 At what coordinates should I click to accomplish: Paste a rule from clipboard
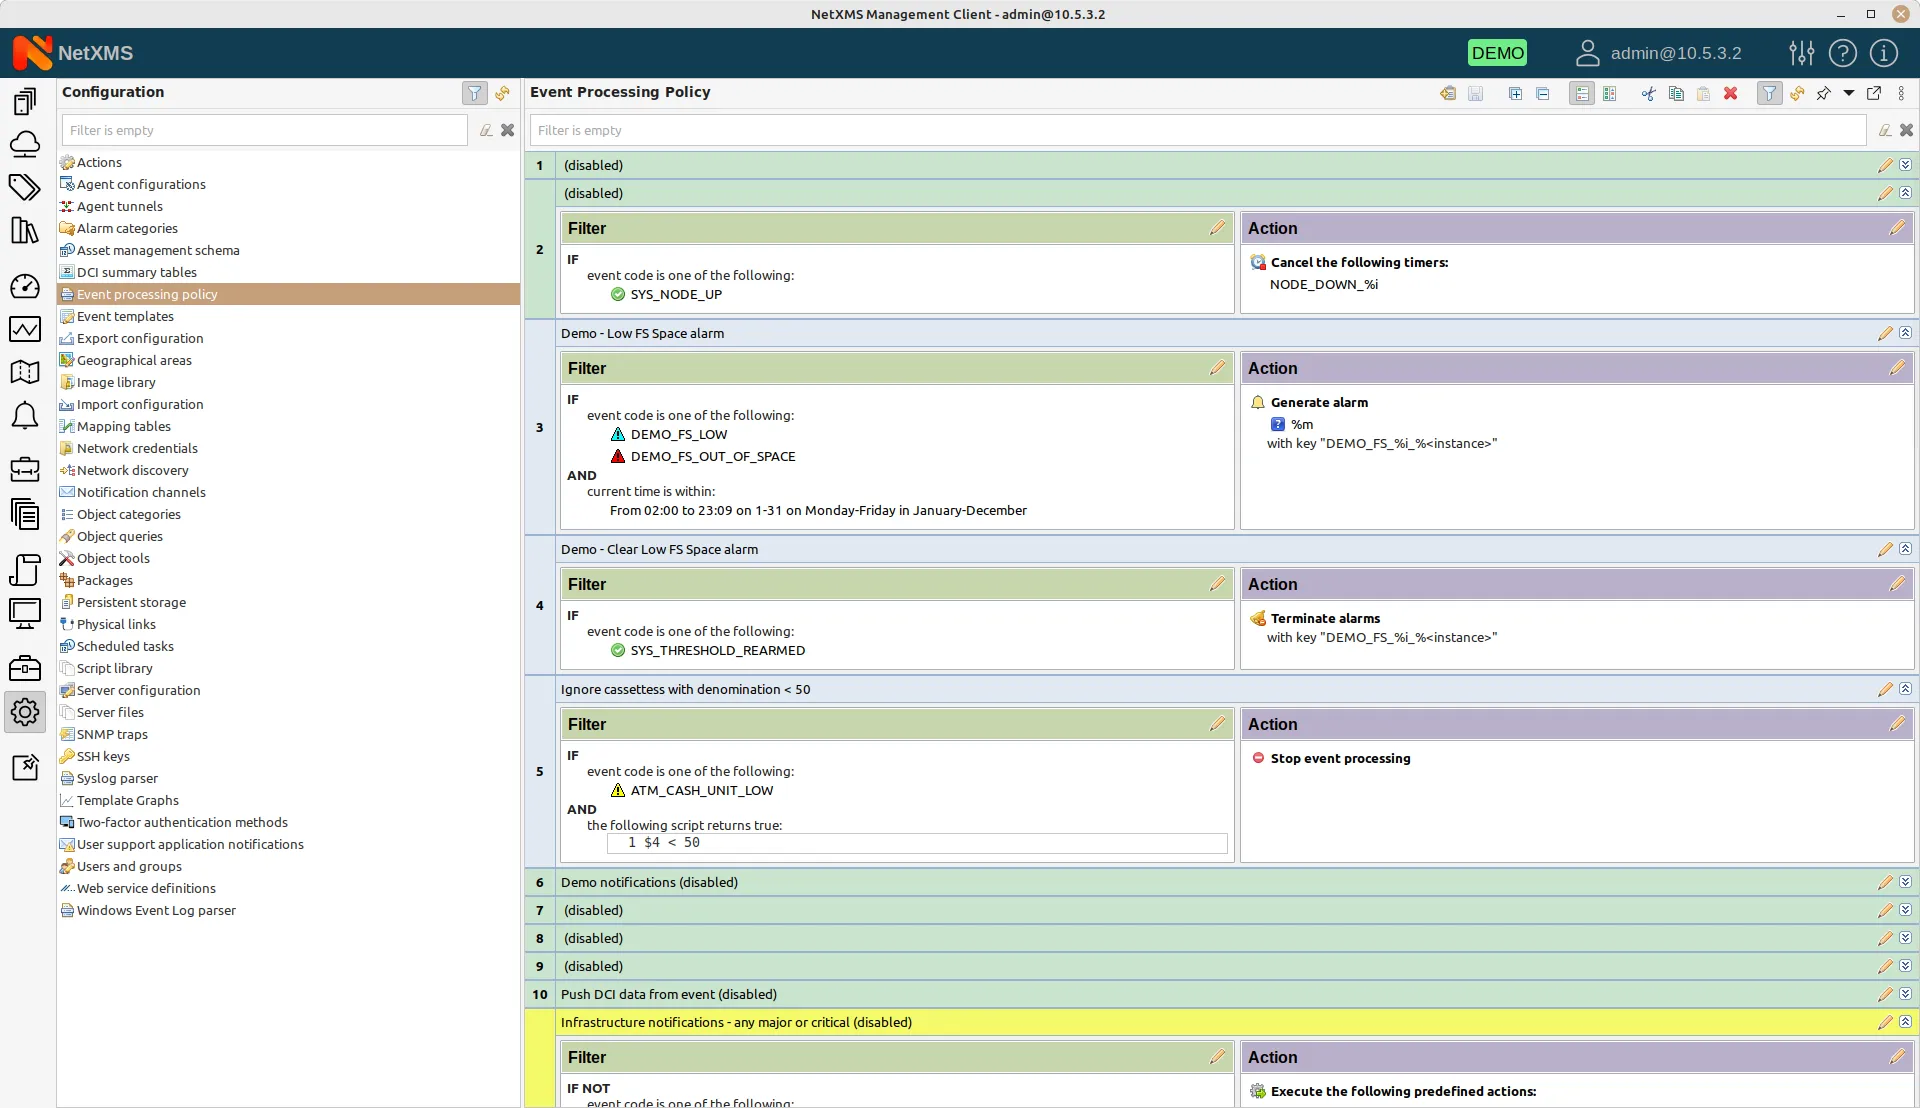(1703, 93)
